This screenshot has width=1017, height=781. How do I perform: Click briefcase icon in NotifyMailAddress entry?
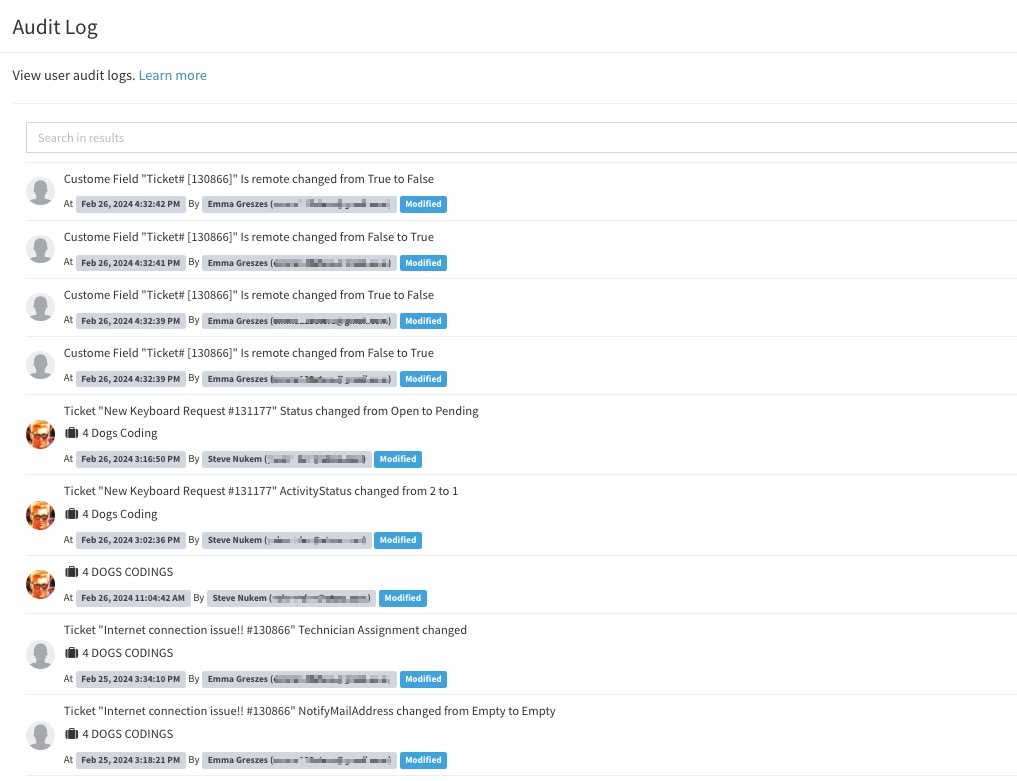(x=71, y=734)
